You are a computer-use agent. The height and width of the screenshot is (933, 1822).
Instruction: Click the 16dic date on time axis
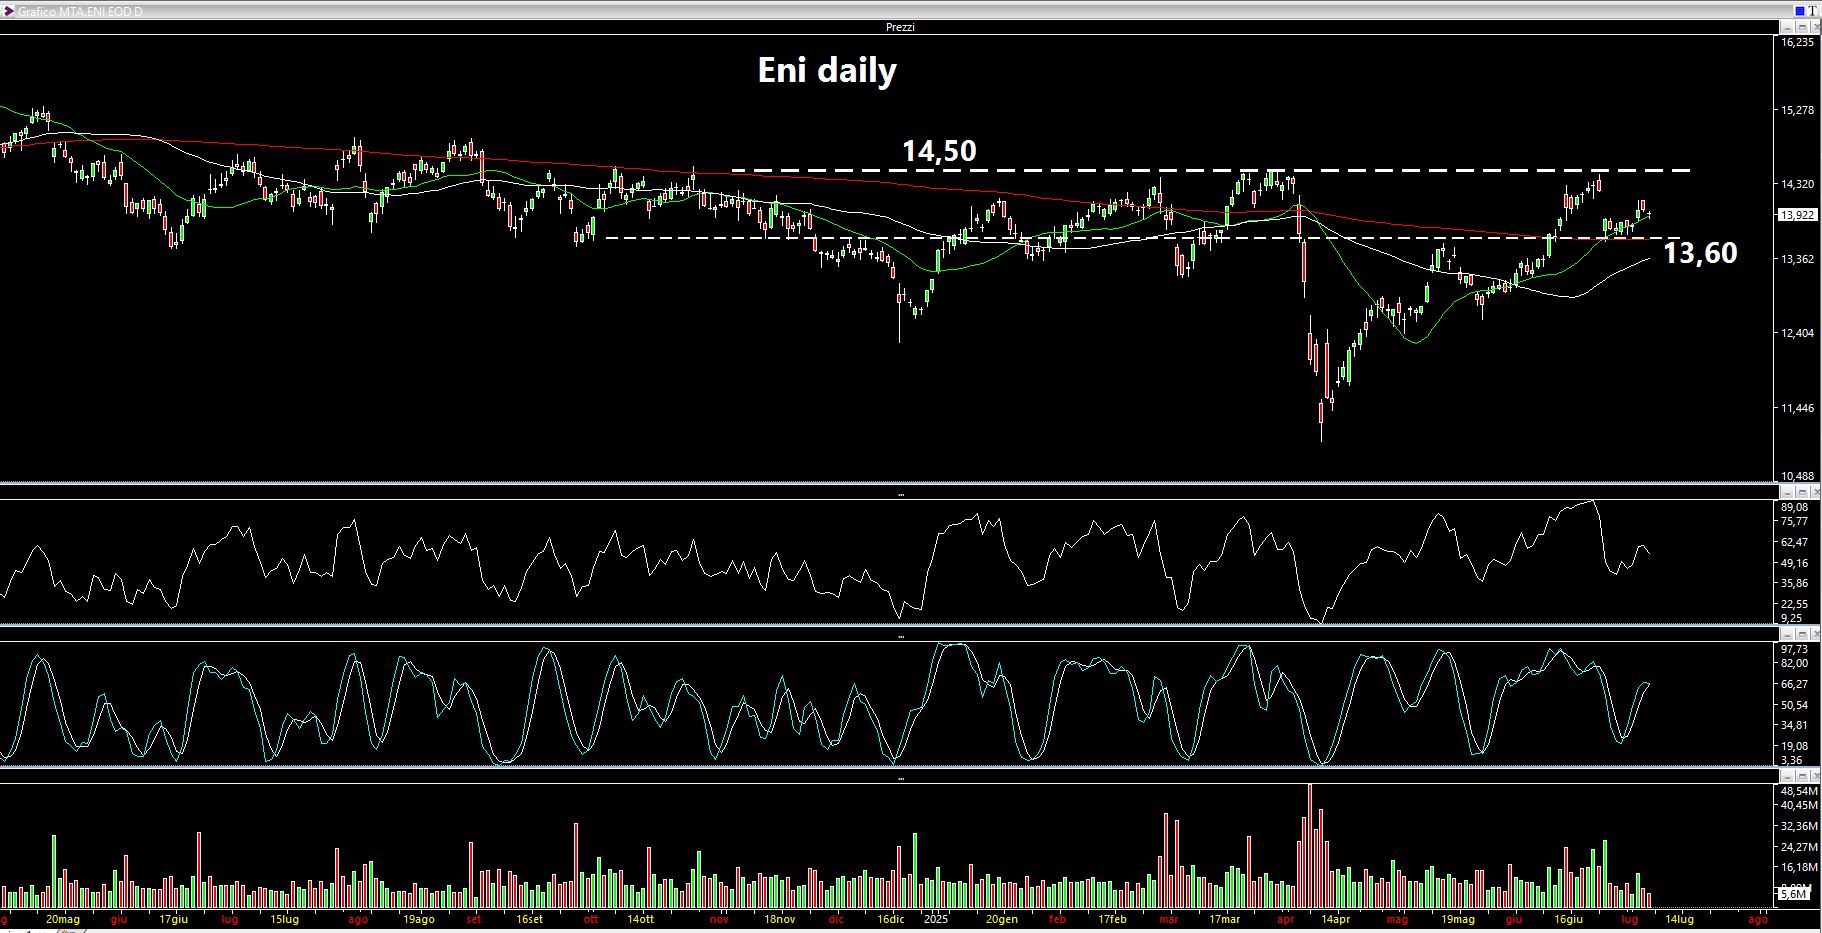(890, 919)
